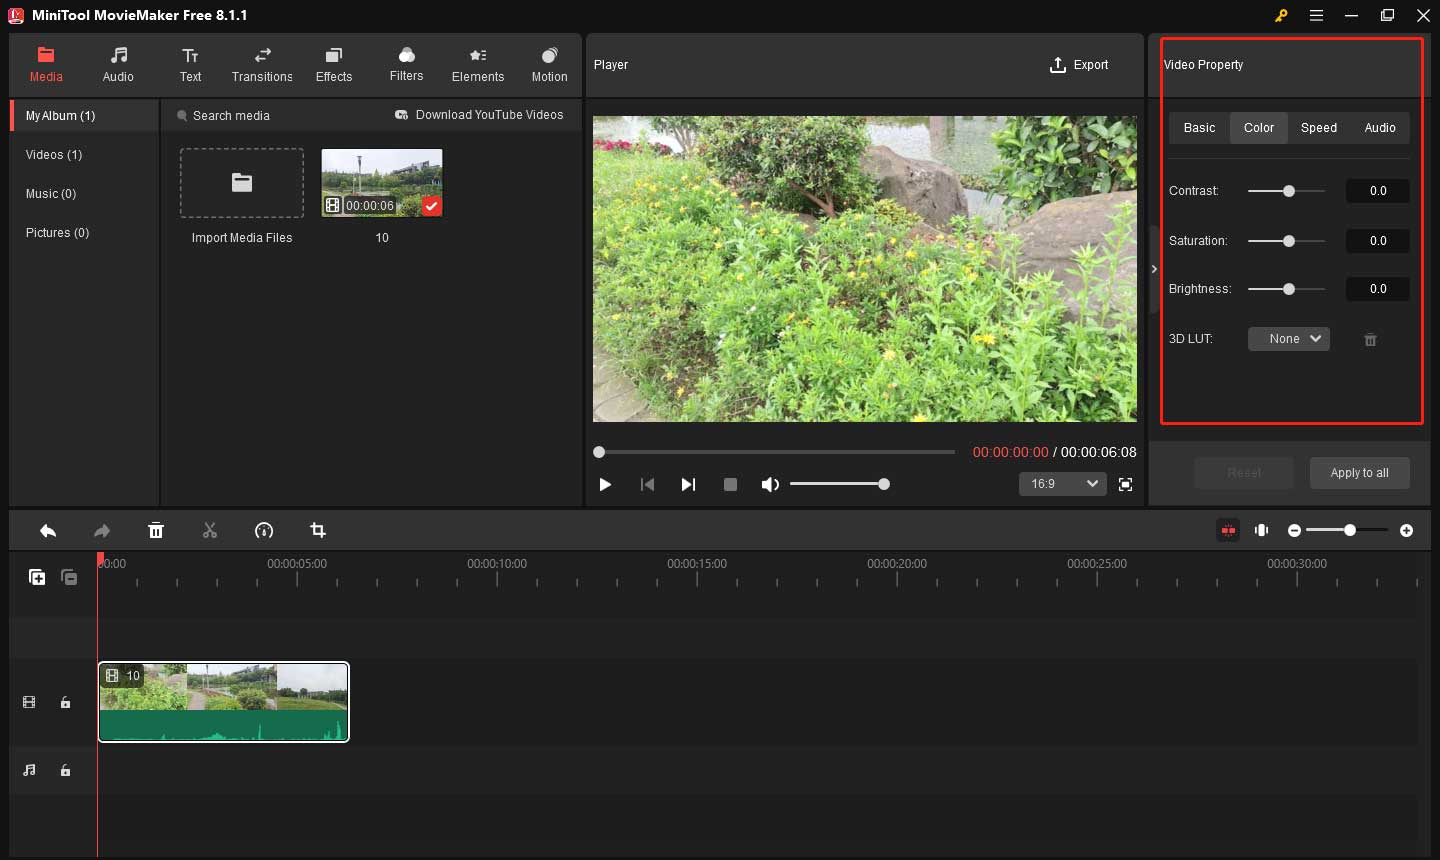Split clip with the scissors tool
1440x860 pixels.
(x=210, y=531)
